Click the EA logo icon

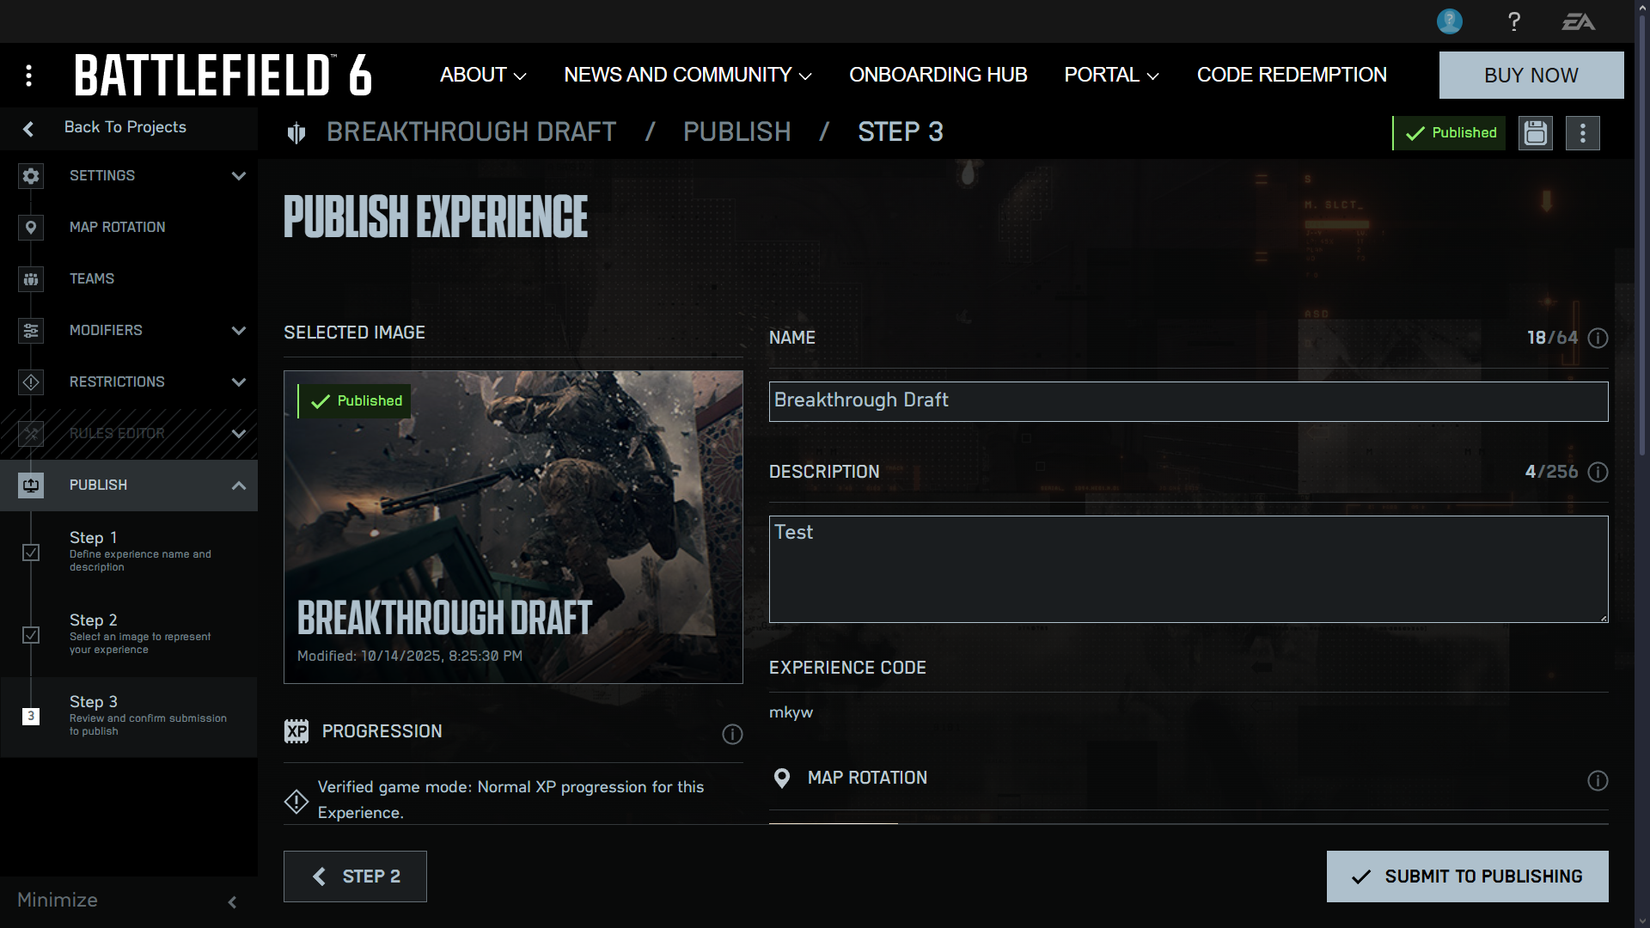click(x=1578, y=22)
